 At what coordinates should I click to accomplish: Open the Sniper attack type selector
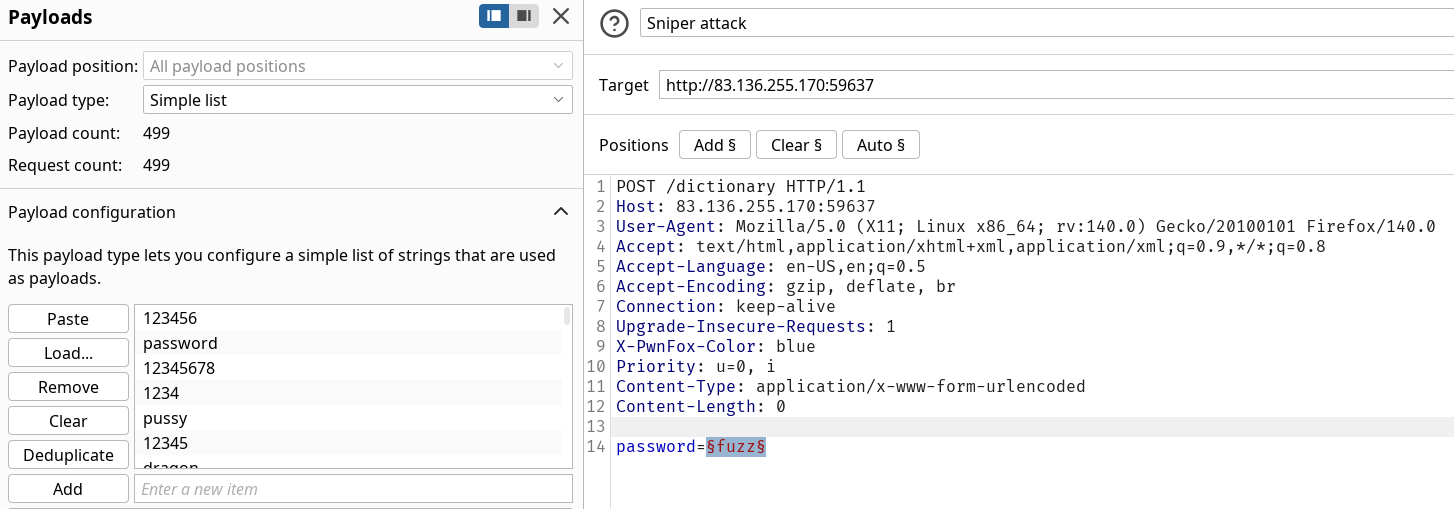pyautogui.click(x=1045, y=23)
